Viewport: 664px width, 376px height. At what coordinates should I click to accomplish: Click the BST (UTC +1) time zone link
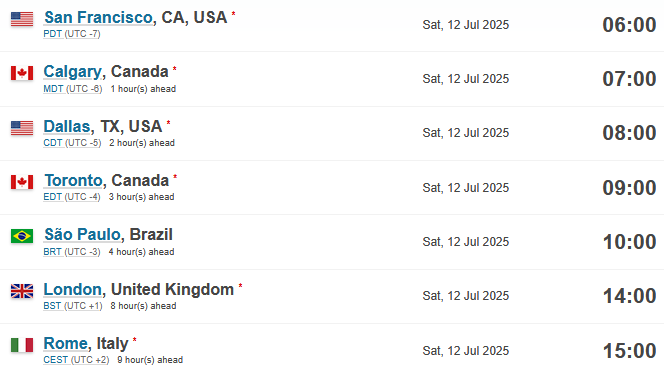tap(72, 306)
